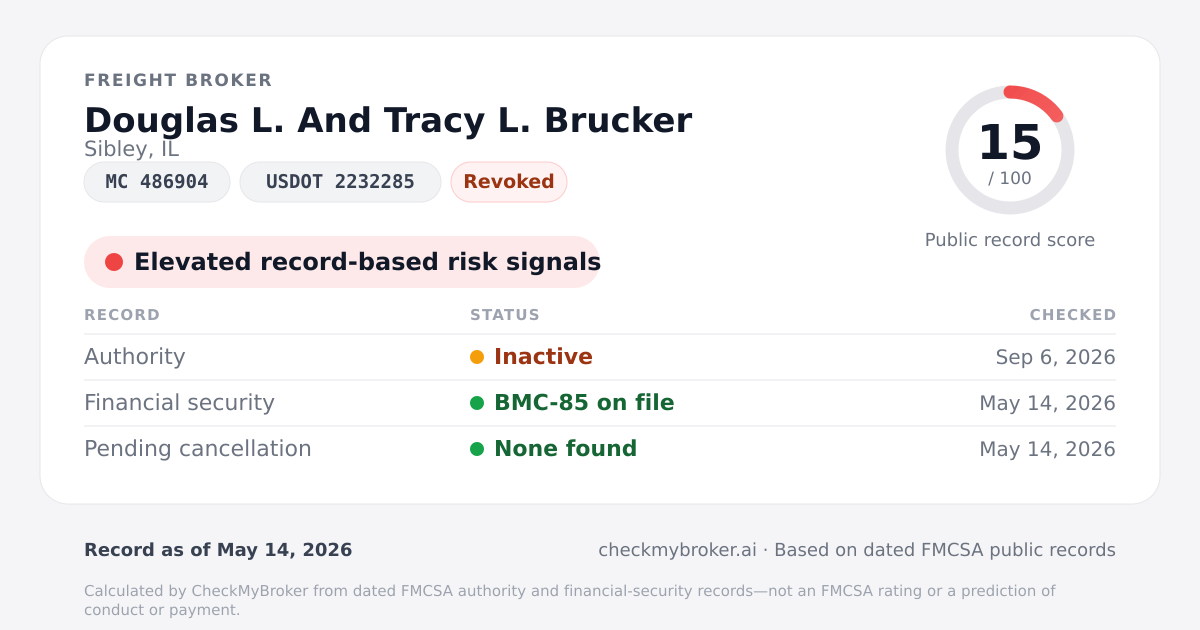Select the Authority record row
The height and width of the screenshot is (630, 1200).
tap(600, 357)
